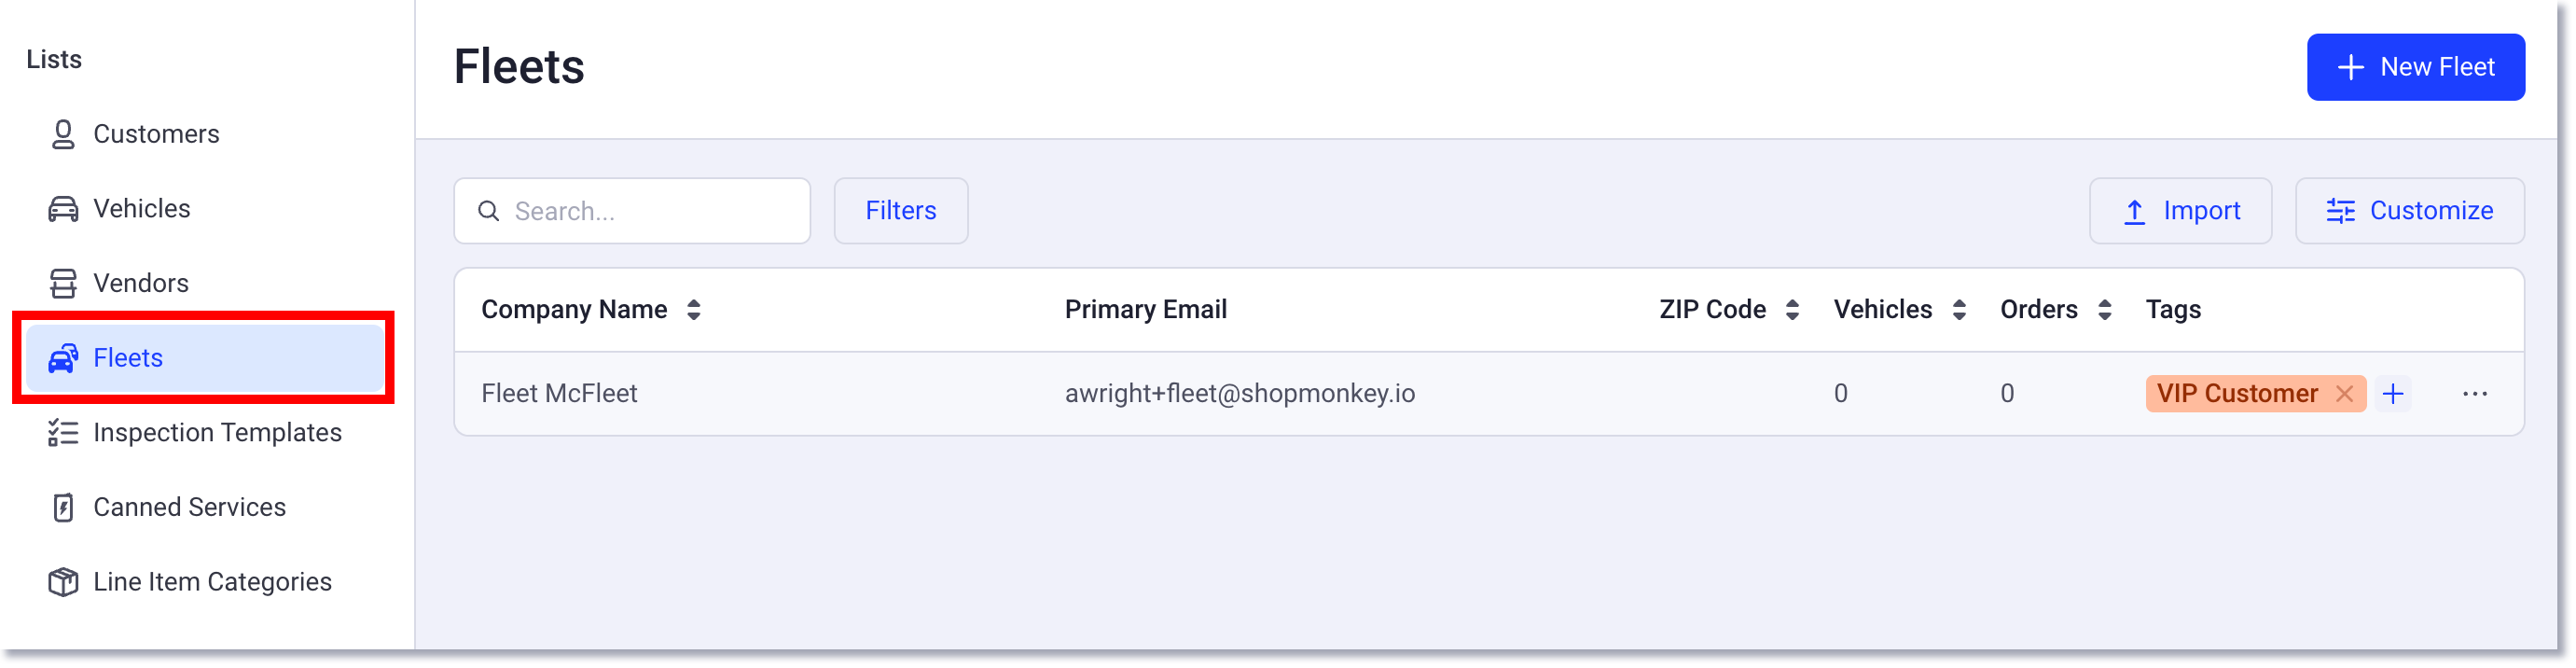This screenshot has height=668, width=2576.
Task: Open Inspection Templates via checklist icon
Action: [x=63, y=432]
